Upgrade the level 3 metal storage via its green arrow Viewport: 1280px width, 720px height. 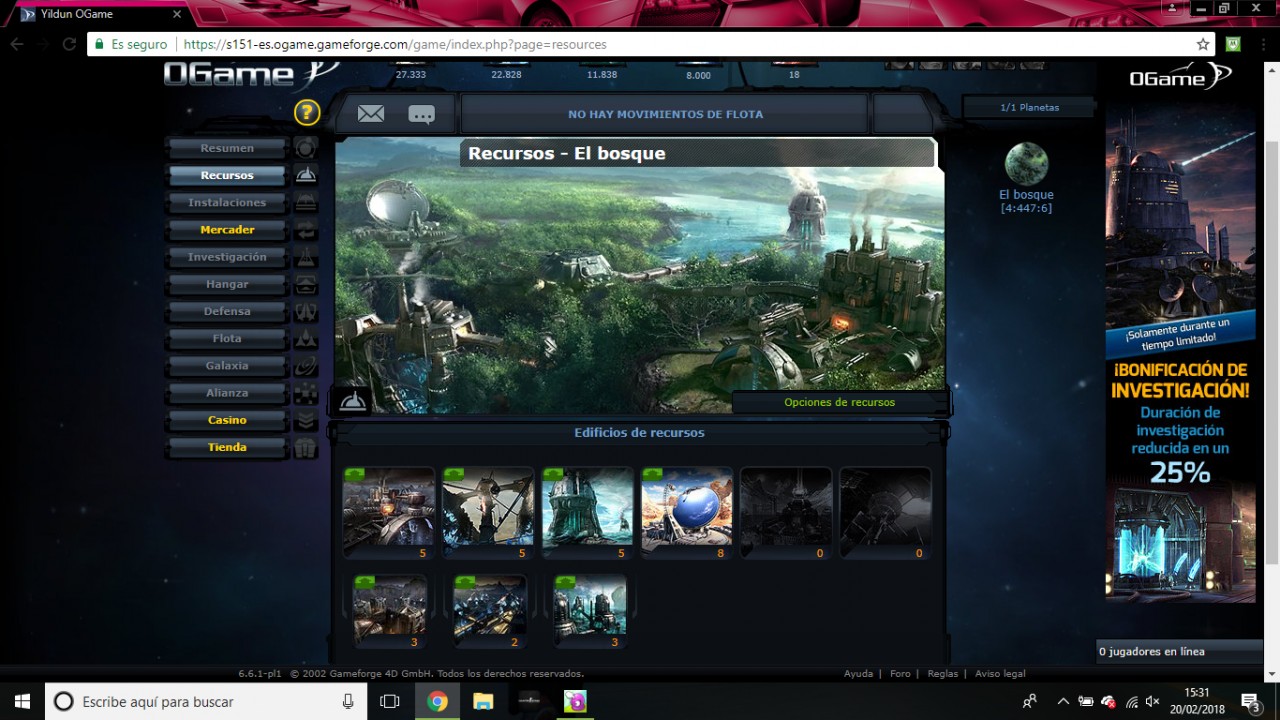(x=365, y=581)
